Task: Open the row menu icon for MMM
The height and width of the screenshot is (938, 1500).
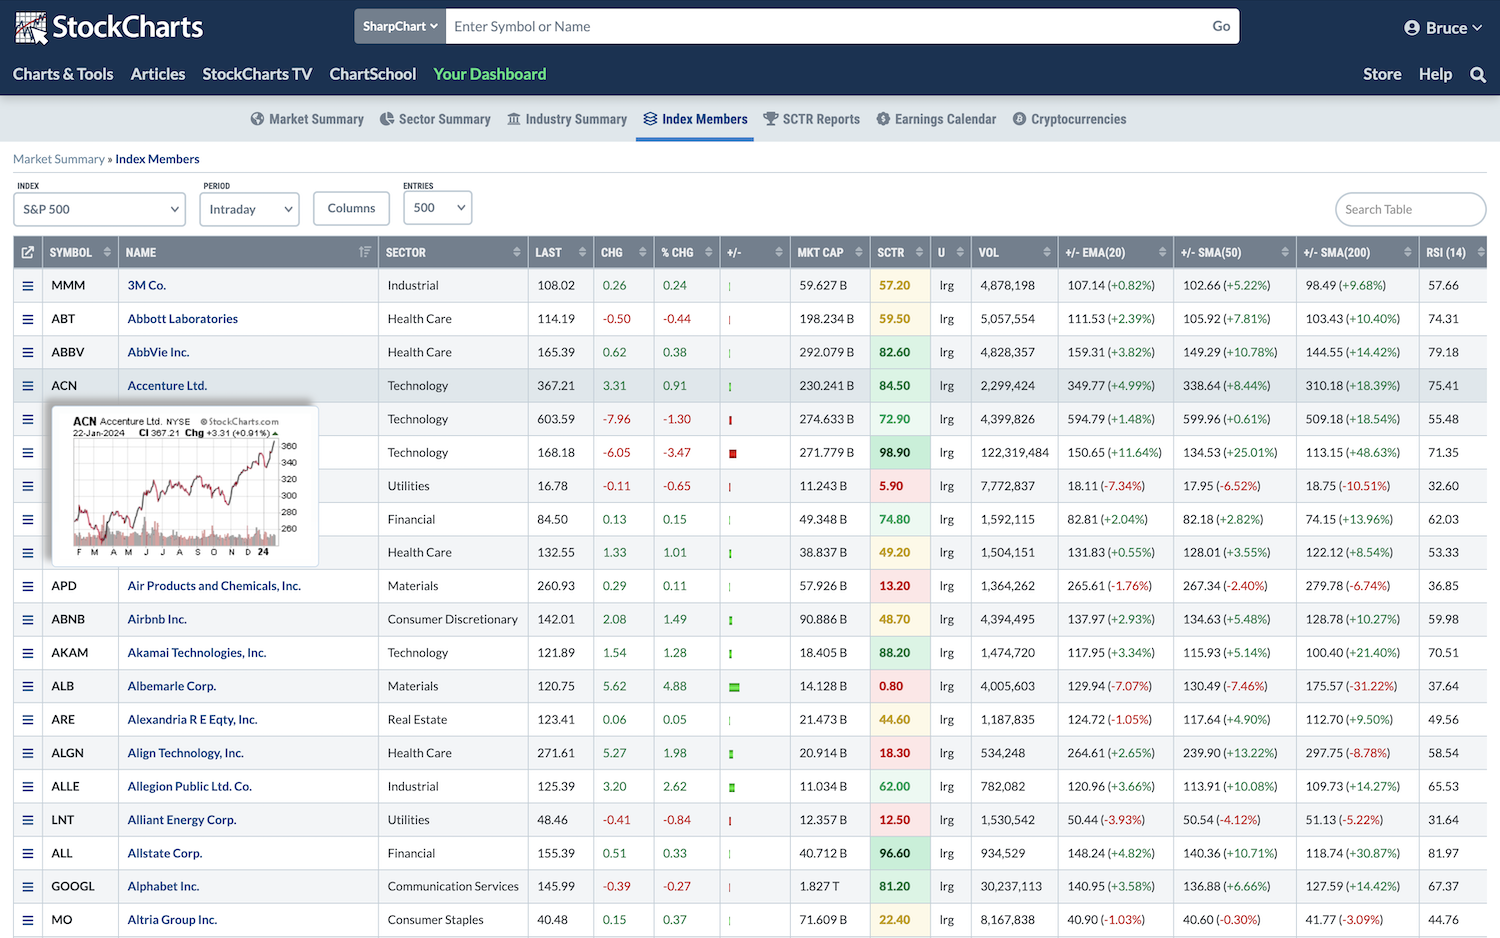Action: tap(28, 286)
